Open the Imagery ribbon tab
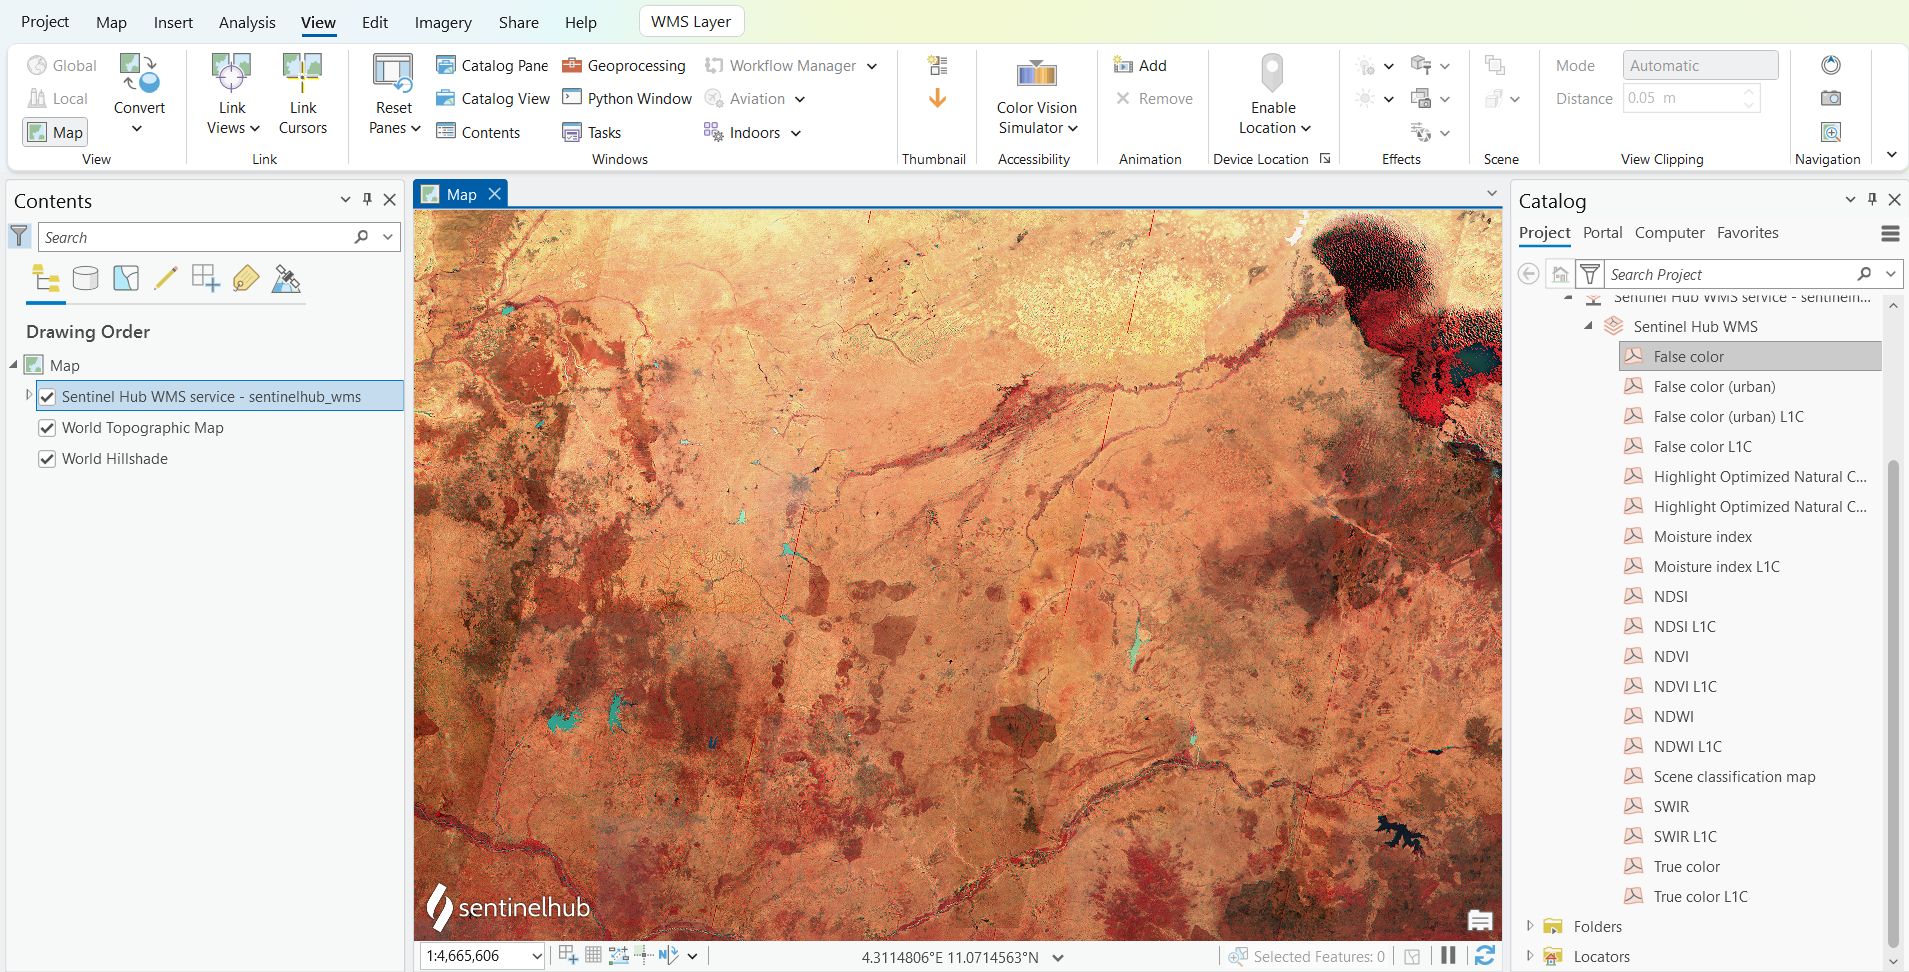Viewport: 1909px width, 972px height. 443,22
